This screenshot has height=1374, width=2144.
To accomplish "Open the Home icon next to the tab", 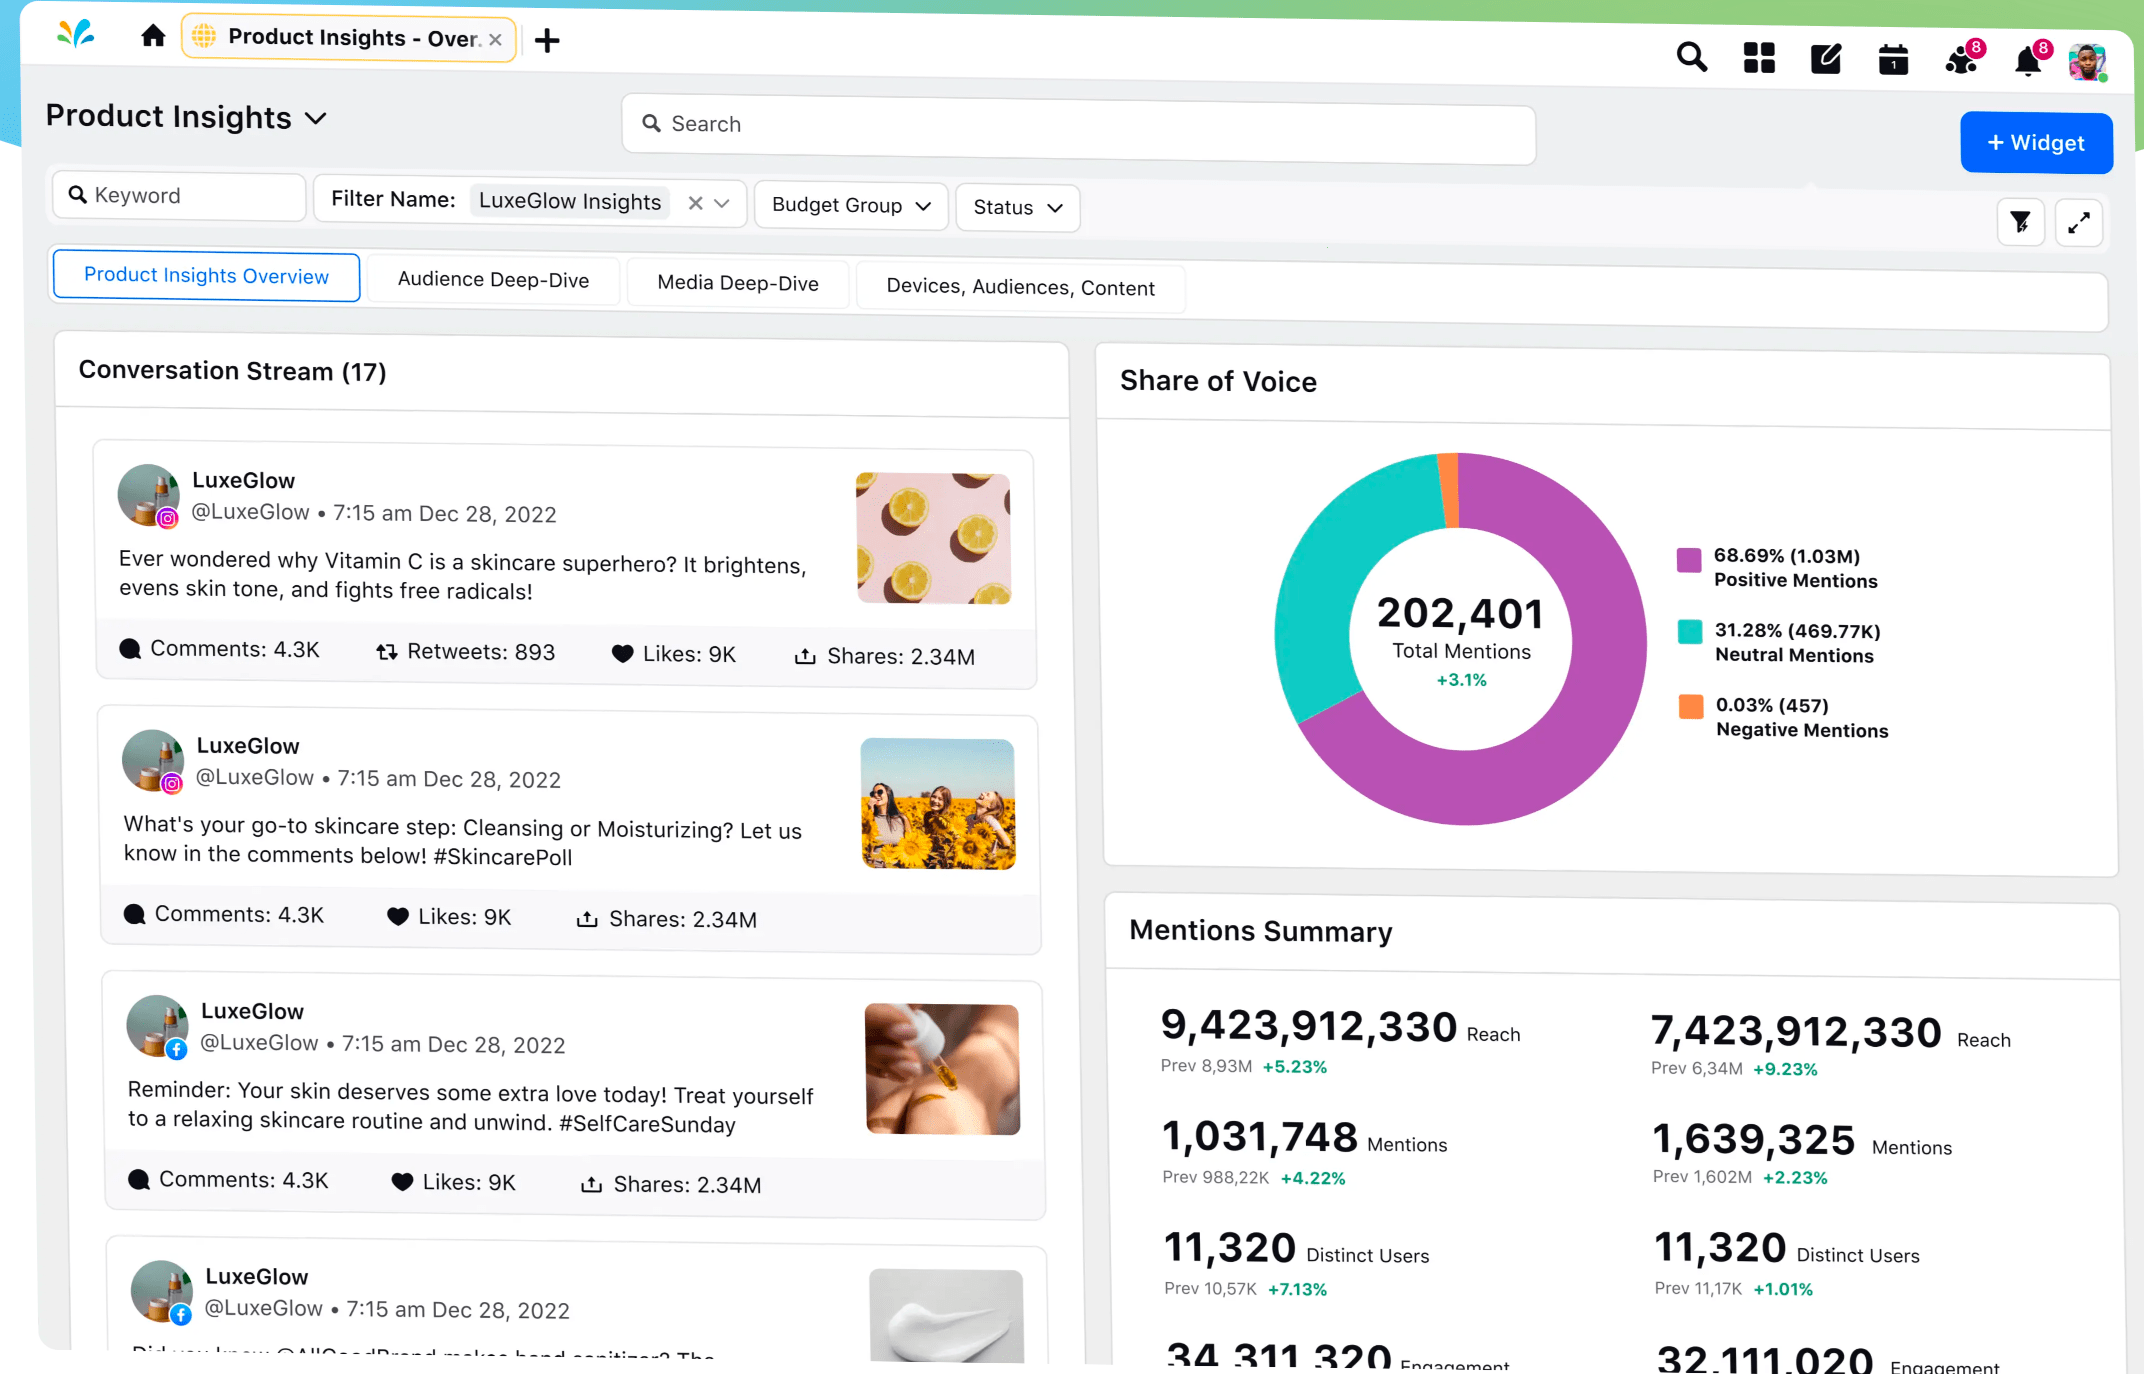I will (x=153, y=35).
